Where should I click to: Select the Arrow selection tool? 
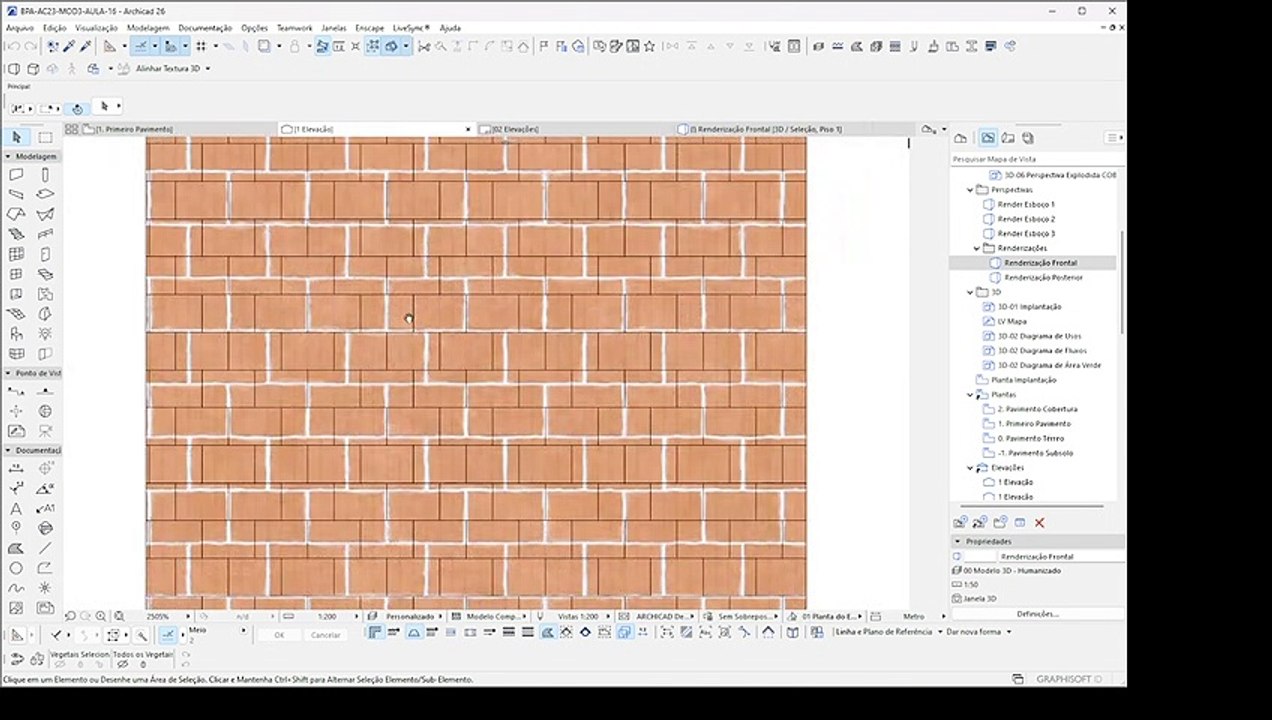click(x=16, y=137)
